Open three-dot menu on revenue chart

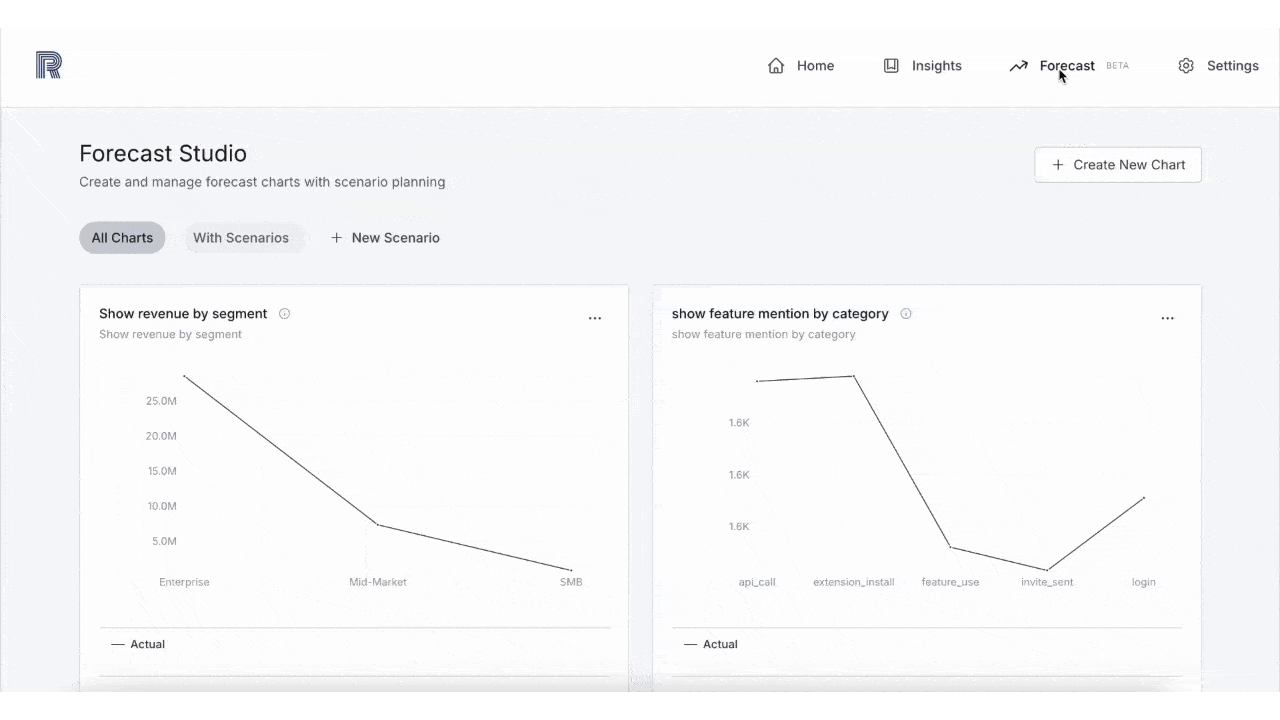[595, 318]
